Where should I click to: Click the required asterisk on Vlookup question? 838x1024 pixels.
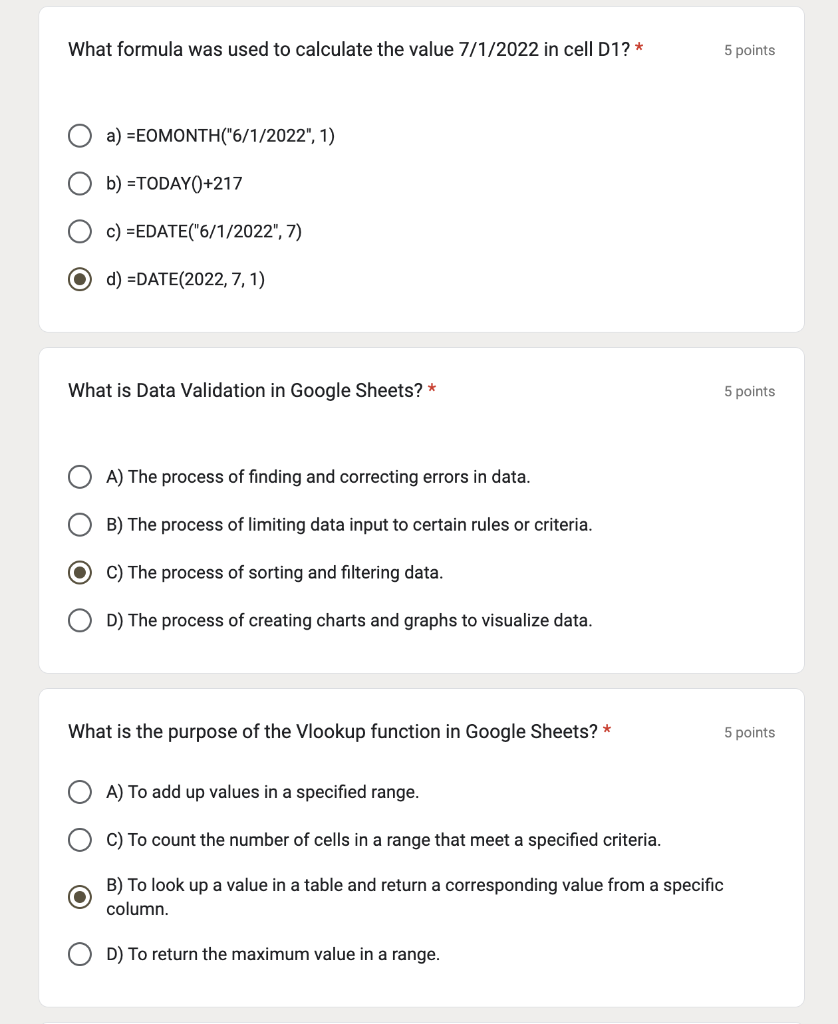607,730
